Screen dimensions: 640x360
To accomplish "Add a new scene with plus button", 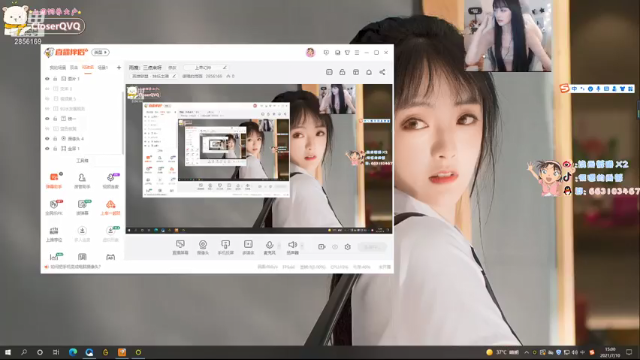I will [x=119, y=67].
